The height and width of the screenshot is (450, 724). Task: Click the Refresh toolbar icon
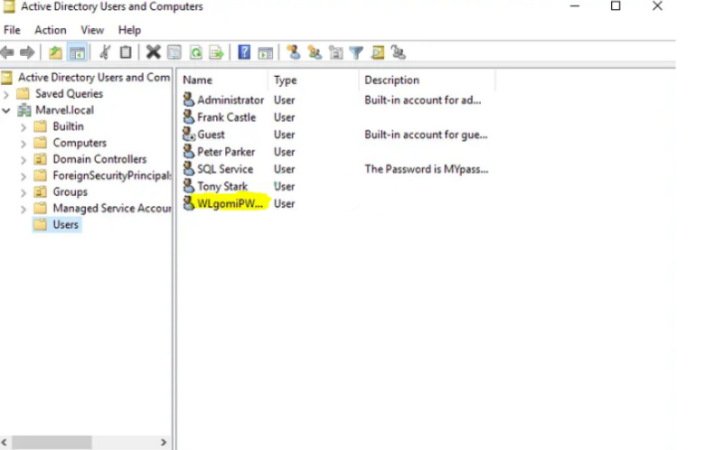[x=195, y=52]
